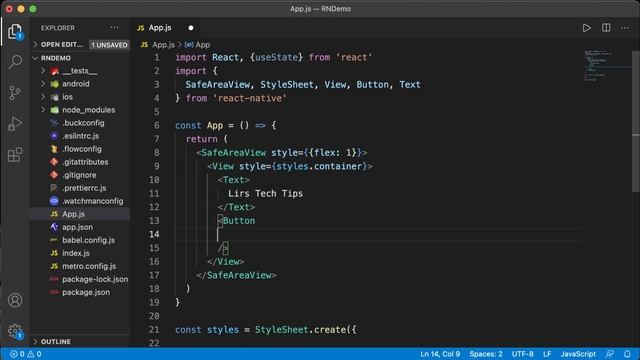Screen dimensions: 640x360
Task: Click Spaces: 2 indentation setting
Action: 486,354
